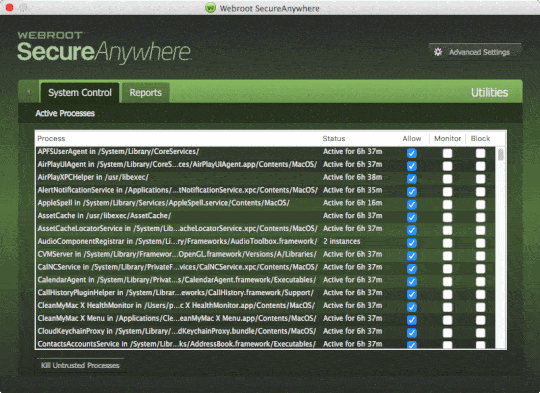This screenshot has width=540, height=393.
Task: Switch to the System Control tab
Action: (x=80, y=93)
